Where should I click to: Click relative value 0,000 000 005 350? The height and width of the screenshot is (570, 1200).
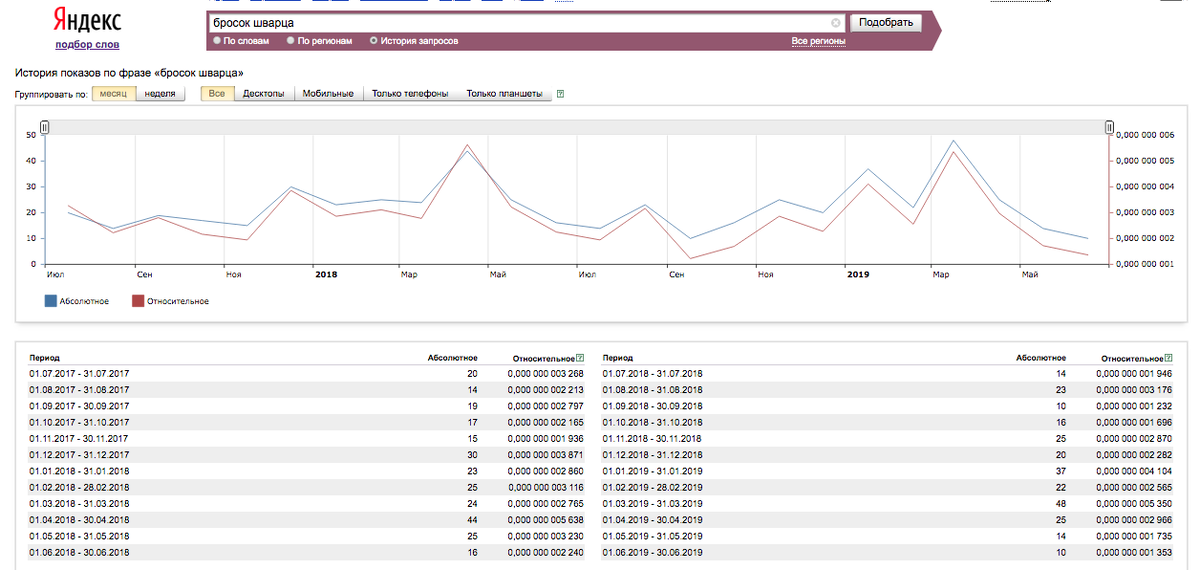1134,503
